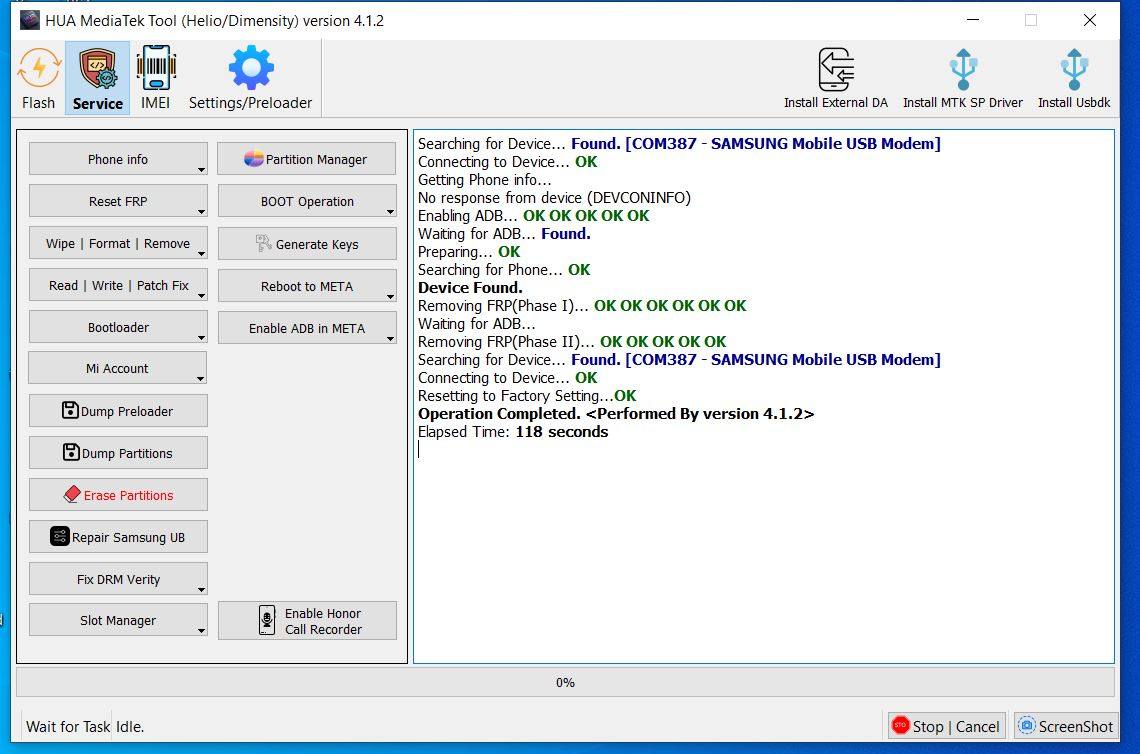
Task: Open Partition Manager
Action: 307,159
